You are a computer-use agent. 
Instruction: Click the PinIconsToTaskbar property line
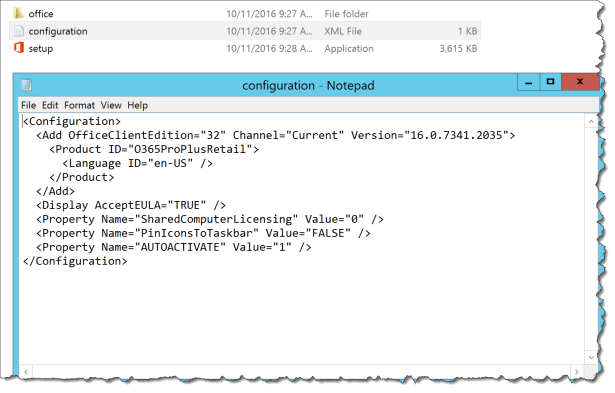(203, 233)
